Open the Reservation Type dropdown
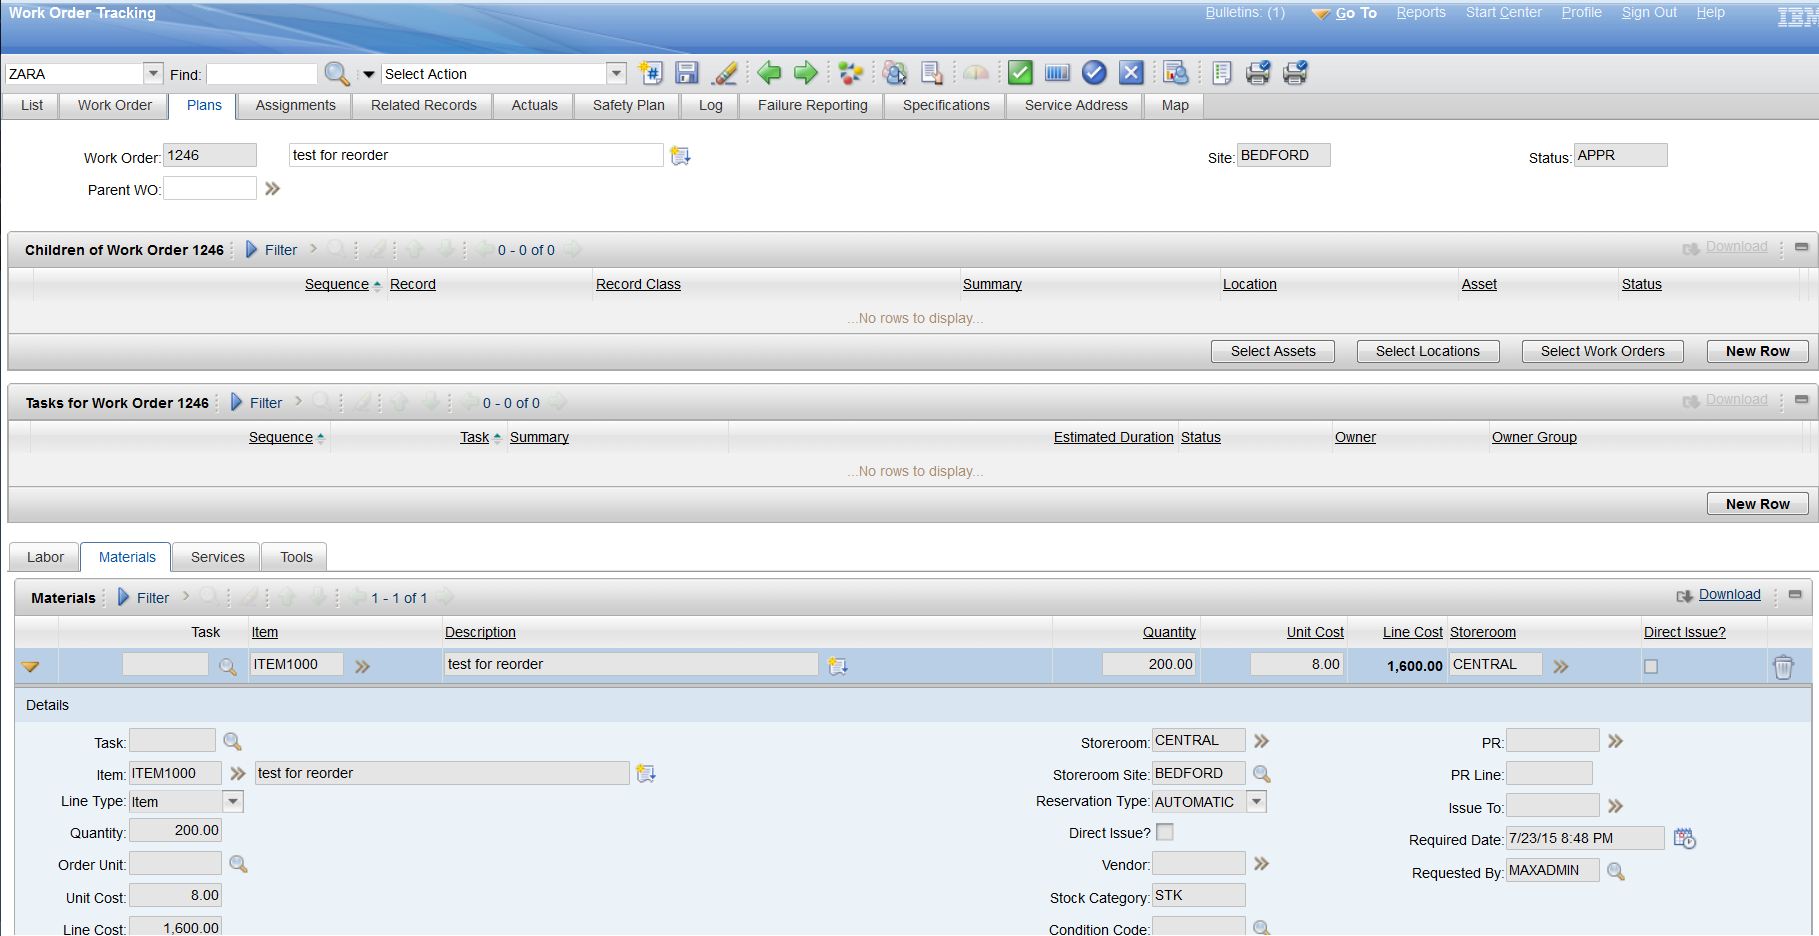The height and width of the screenshot is (936, 1819). [1256, 802]
